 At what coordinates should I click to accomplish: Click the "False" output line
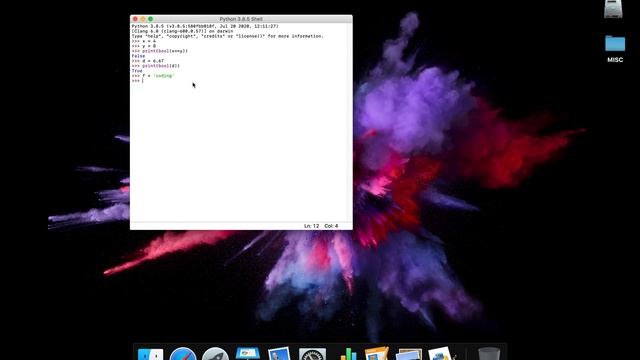click(x=138, y=56)
